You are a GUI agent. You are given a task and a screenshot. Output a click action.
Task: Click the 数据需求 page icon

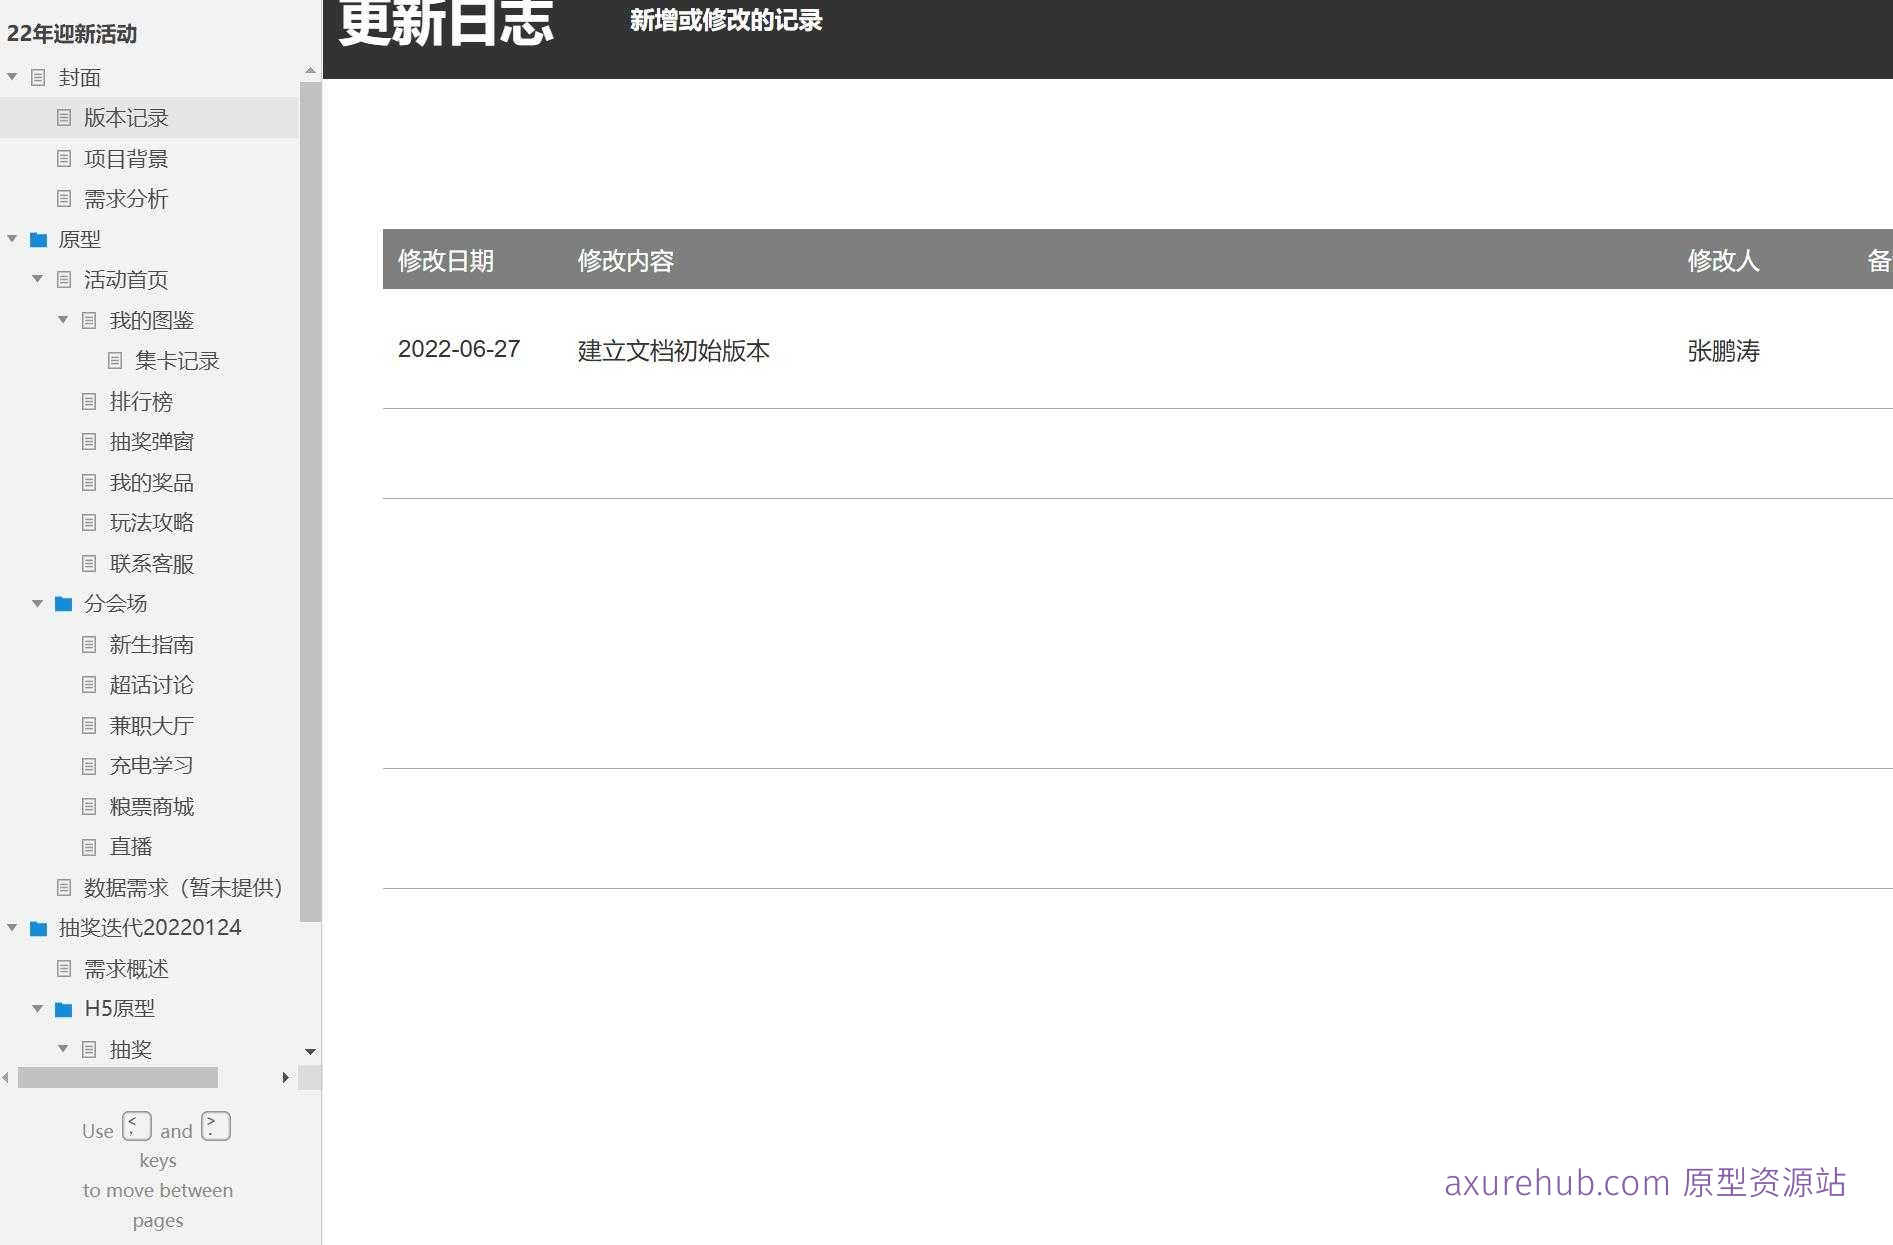[64, 887]
